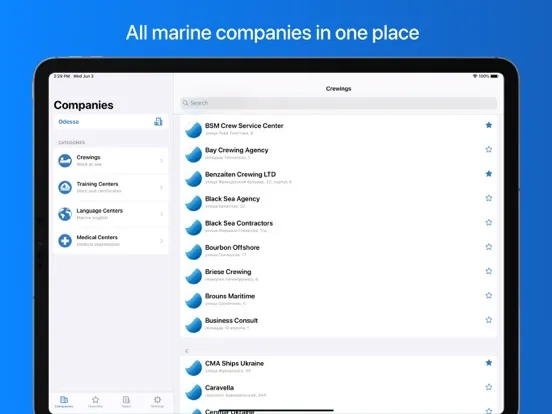
Task: Expand Medical Centers row chevron
Action: click(161, 241)
